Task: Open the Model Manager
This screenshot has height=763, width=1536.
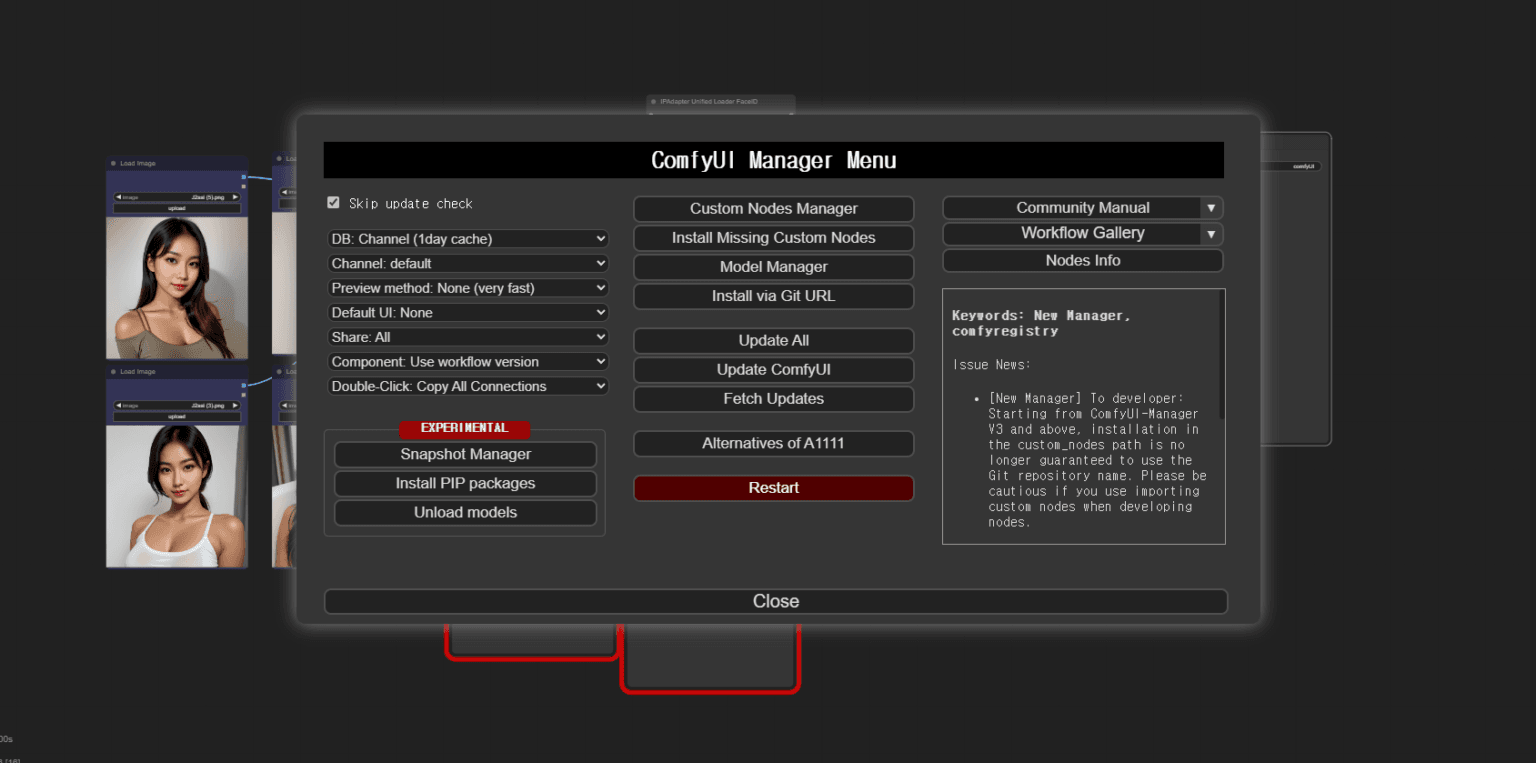Action: click(773, 267)
